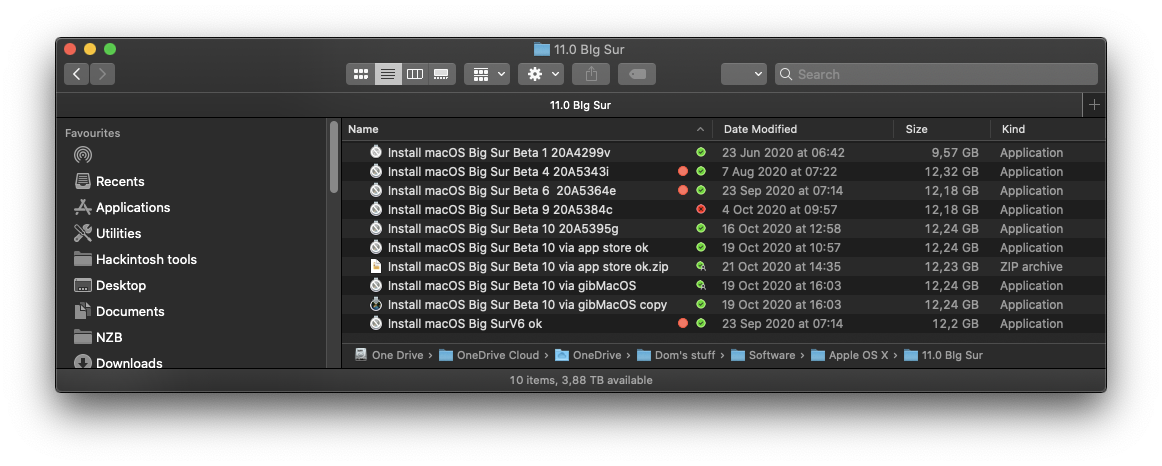Screen dimensions: 1162x466
Task: Click the red error sync badge on Beta 9
Action: tap(701, 209)
